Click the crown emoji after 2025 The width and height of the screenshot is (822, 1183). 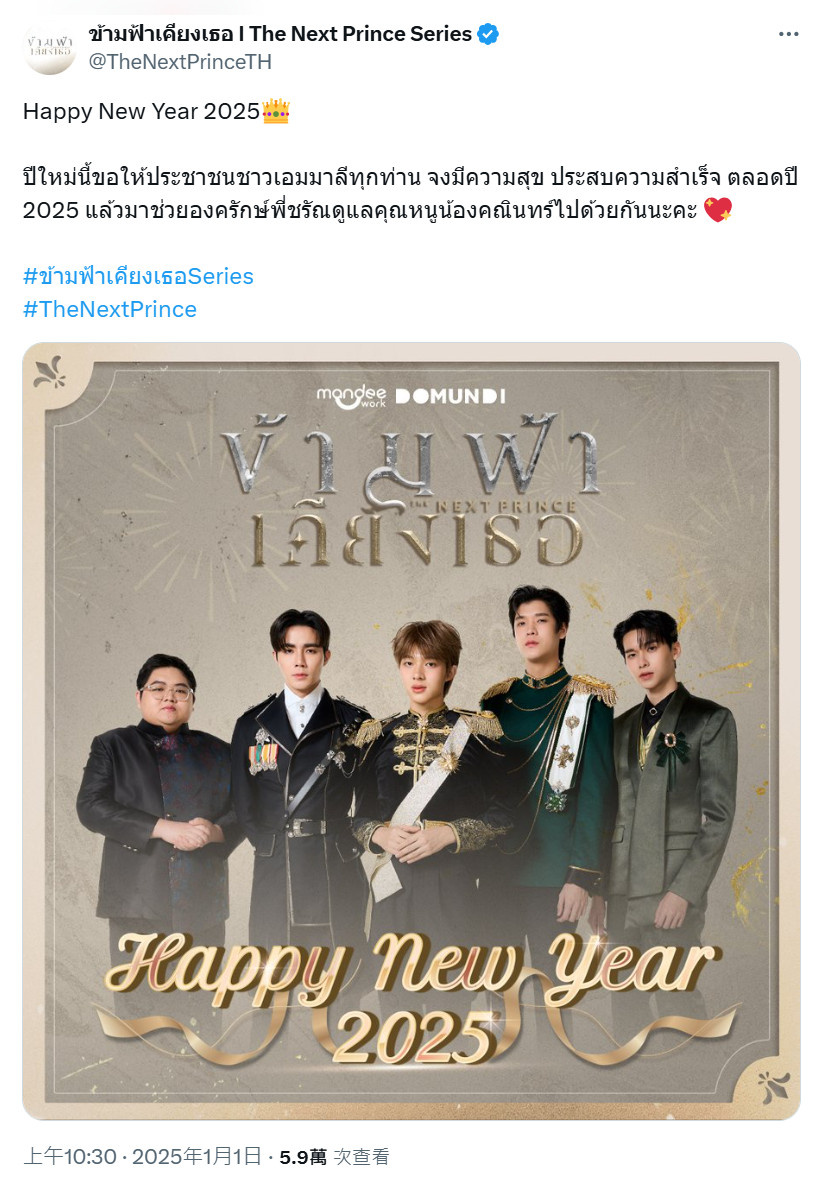[276, 112]
